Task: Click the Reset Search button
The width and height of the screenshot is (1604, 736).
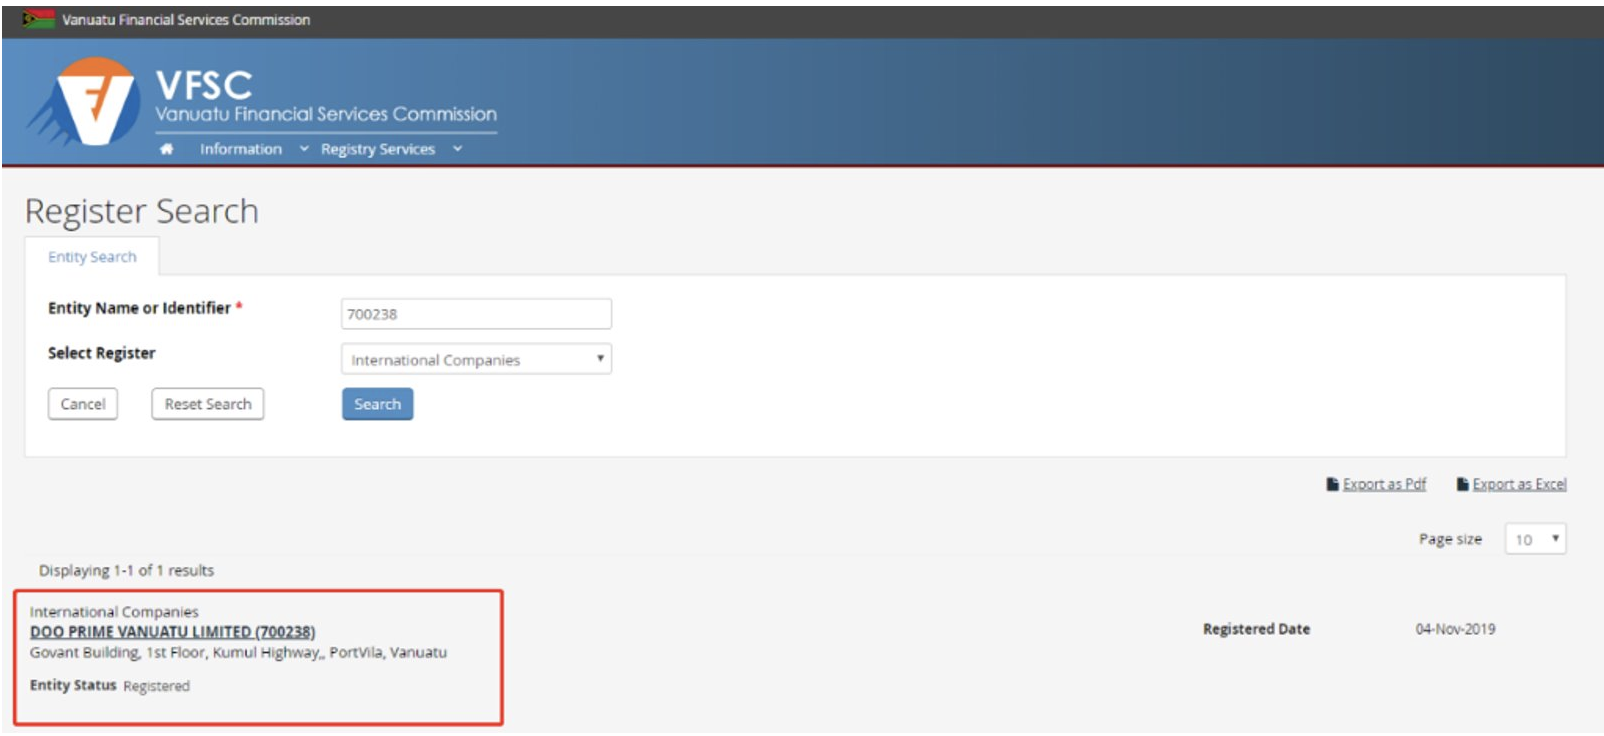Action: [208, 404]
